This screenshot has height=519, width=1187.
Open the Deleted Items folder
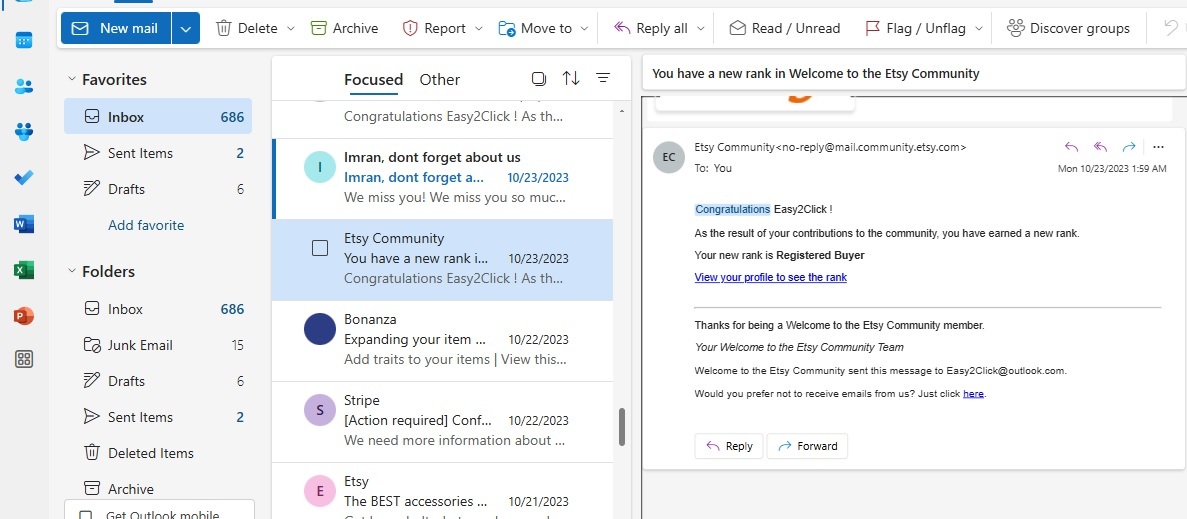coord(158,453)
